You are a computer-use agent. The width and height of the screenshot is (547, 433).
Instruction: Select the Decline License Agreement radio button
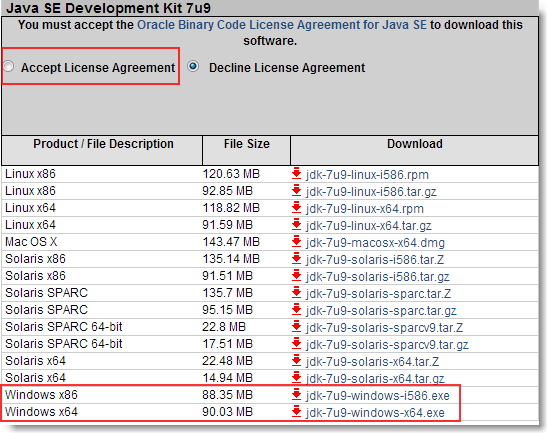pos(193,66)
